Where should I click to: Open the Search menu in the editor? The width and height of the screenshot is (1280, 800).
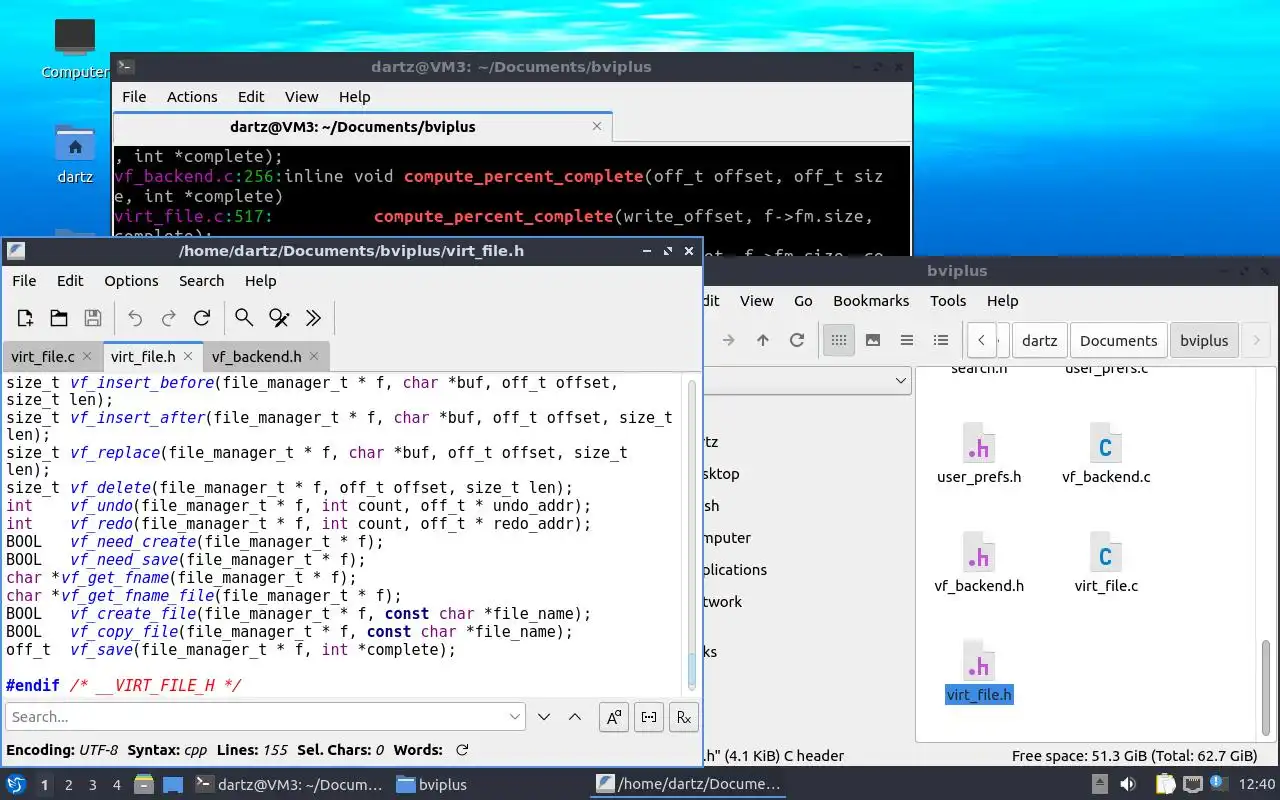[x=201, y=281]
